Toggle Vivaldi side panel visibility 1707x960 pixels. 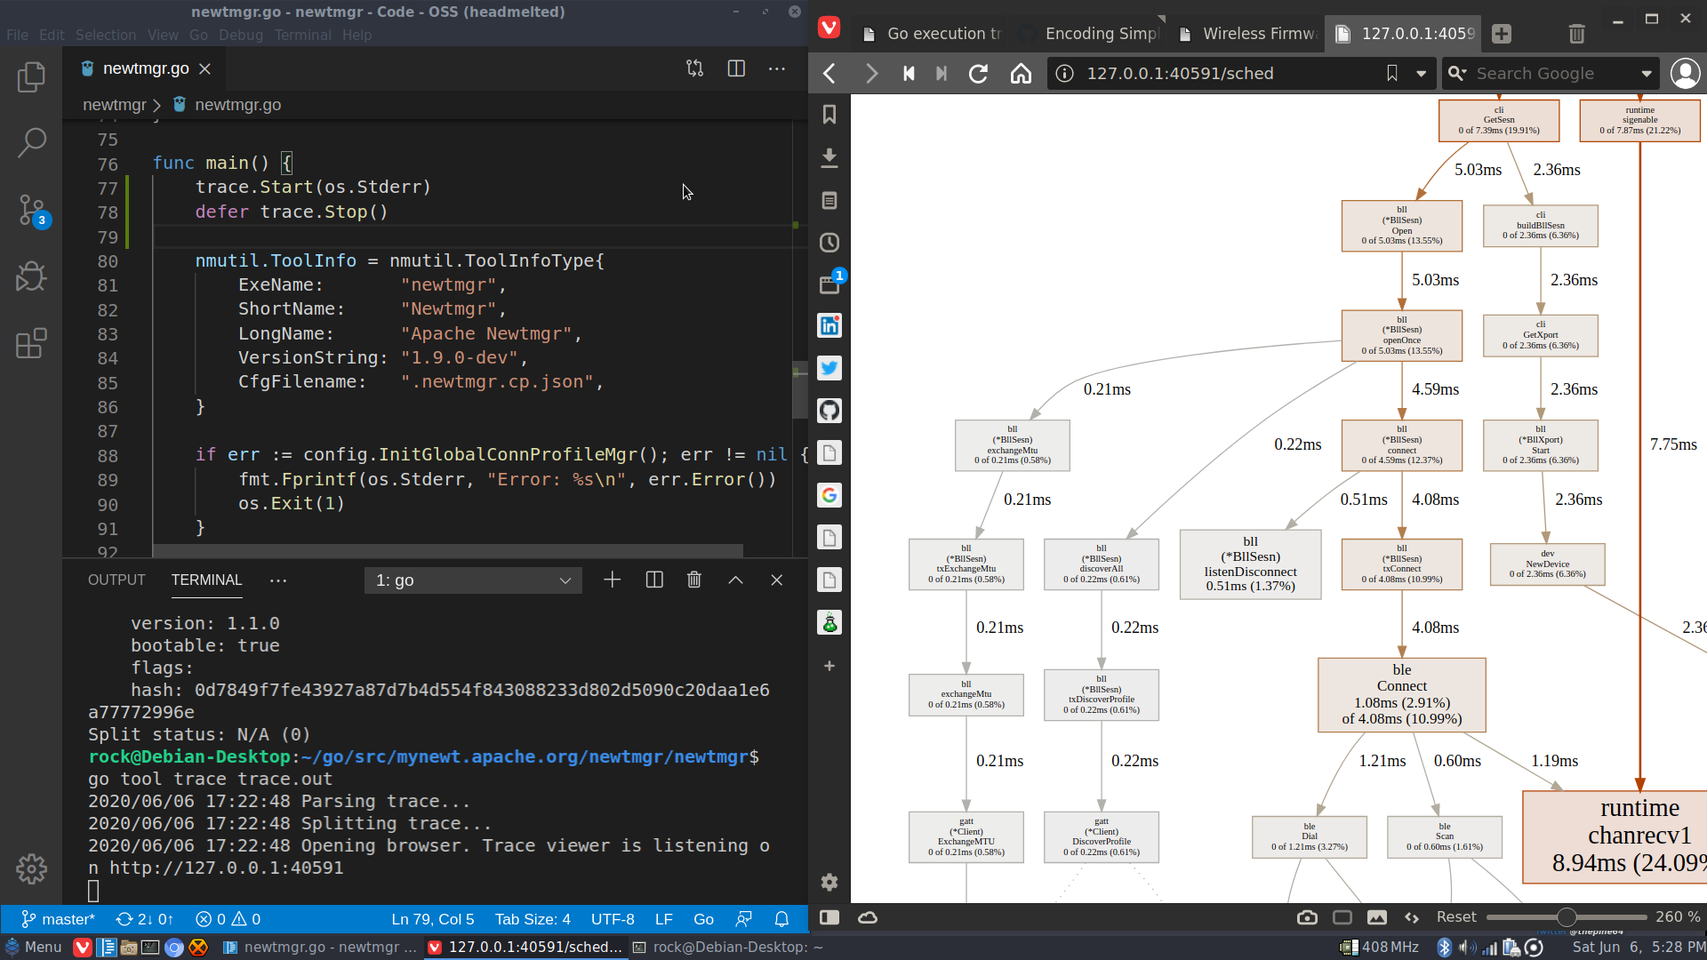830,917
